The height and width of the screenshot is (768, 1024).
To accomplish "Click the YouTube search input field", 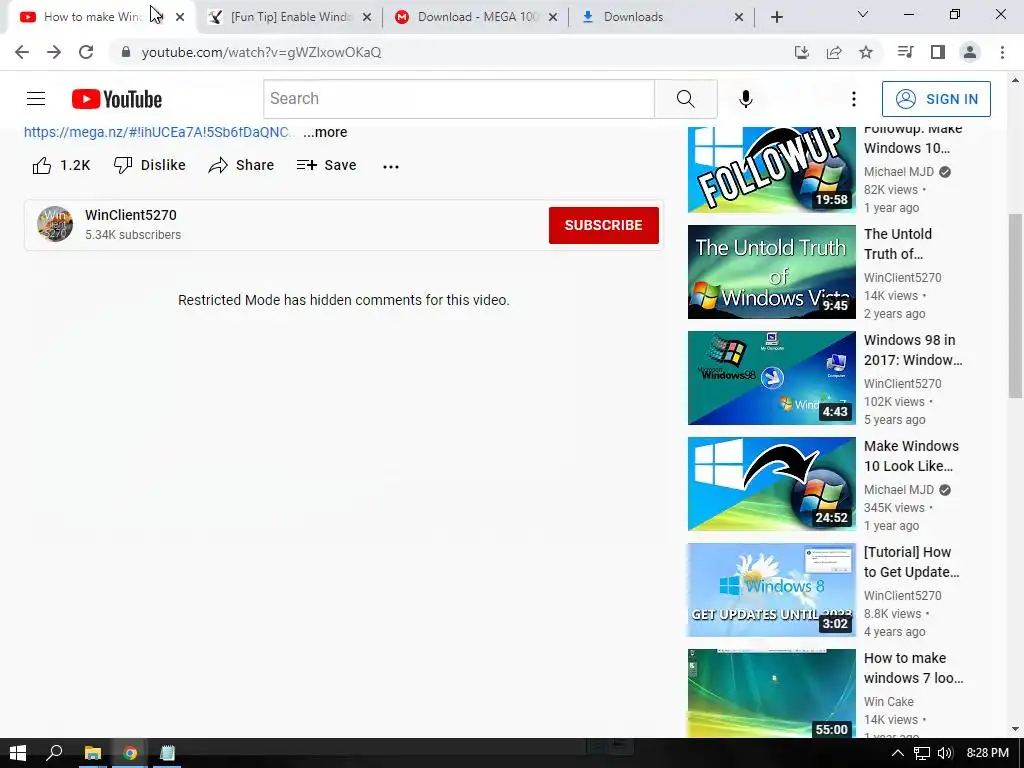I will 459,99.
